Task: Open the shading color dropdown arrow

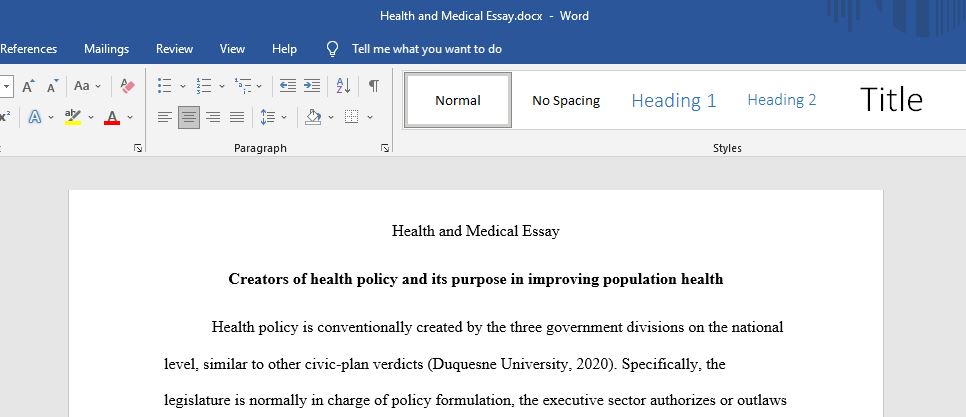Action: click(x=331, y=117)
